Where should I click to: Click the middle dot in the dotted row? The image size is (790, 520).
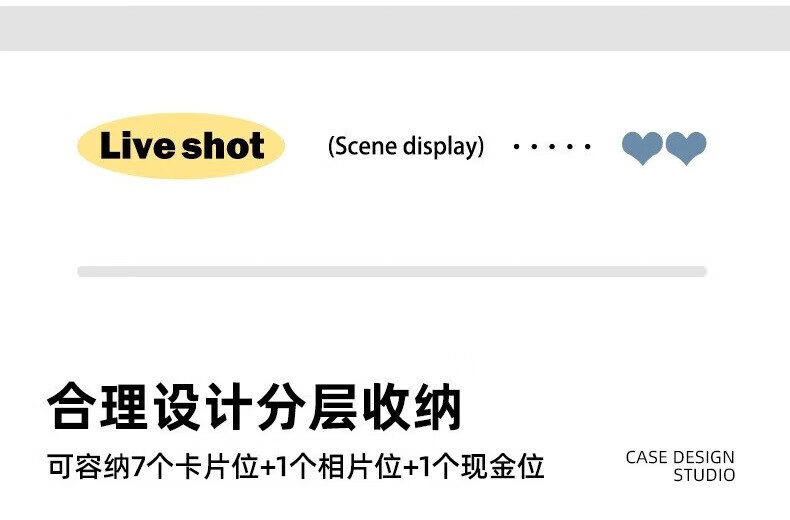pos(552,147)
